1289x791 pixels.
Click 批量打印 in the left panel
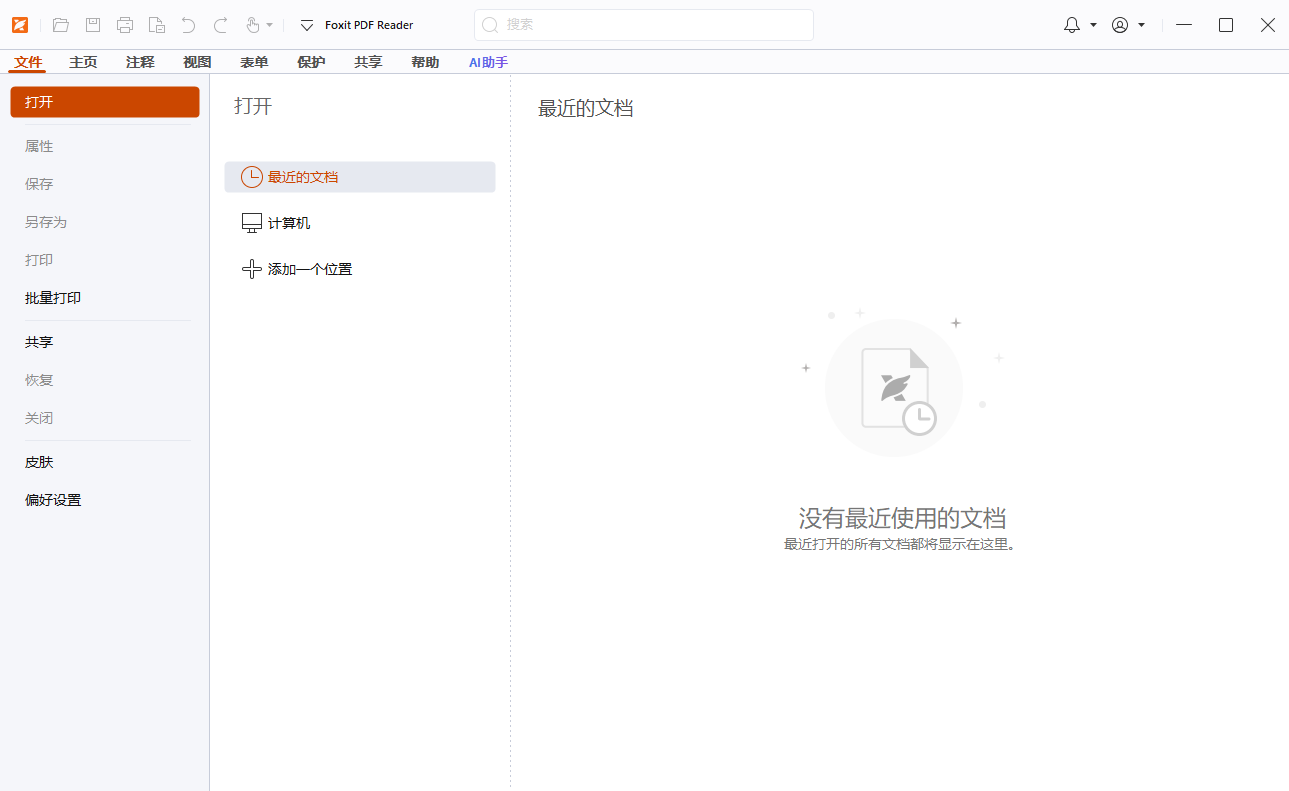[52, 297]
